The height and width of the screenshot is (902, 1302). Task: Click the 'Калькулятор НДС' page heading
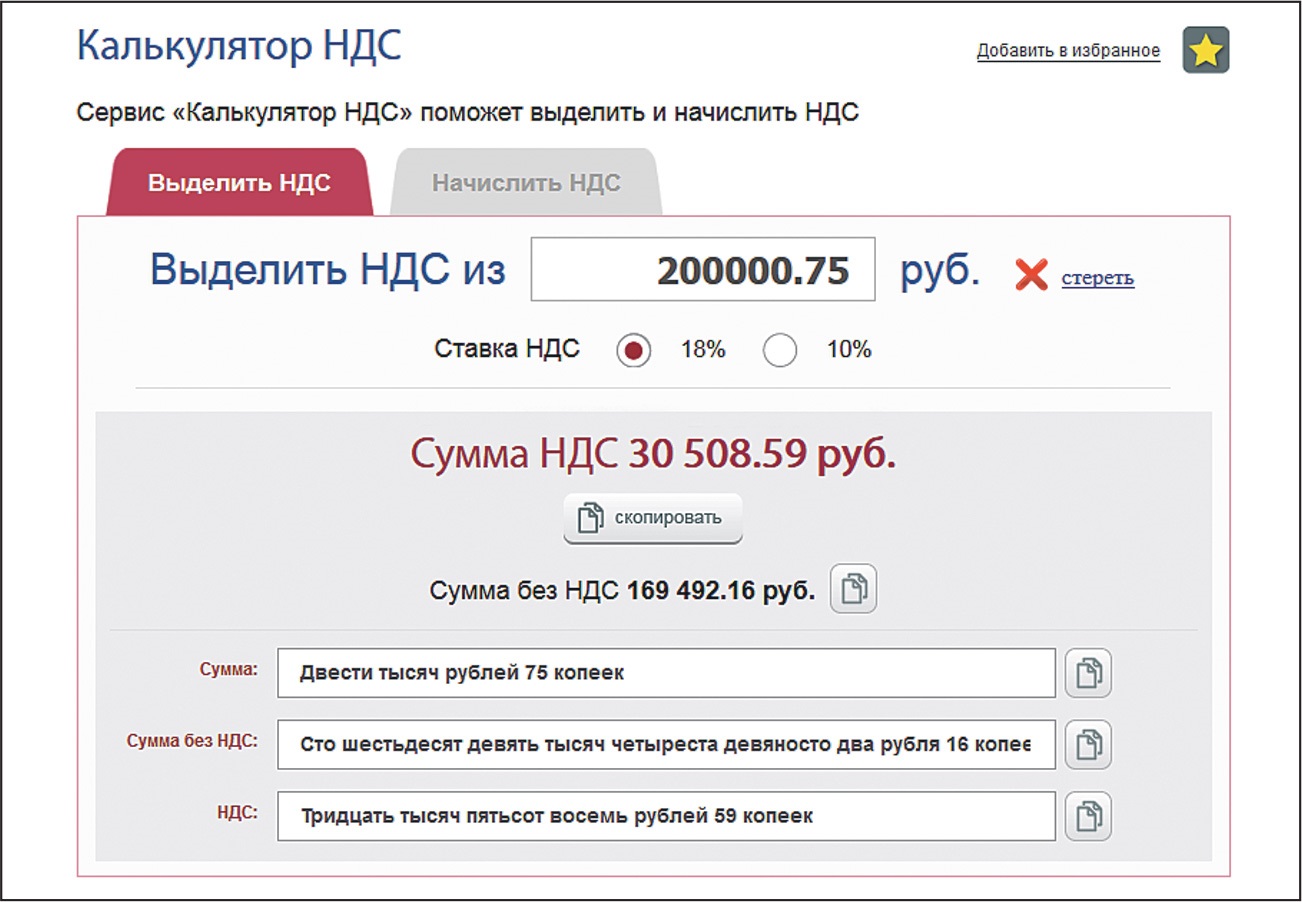click(x=239, y=46)
